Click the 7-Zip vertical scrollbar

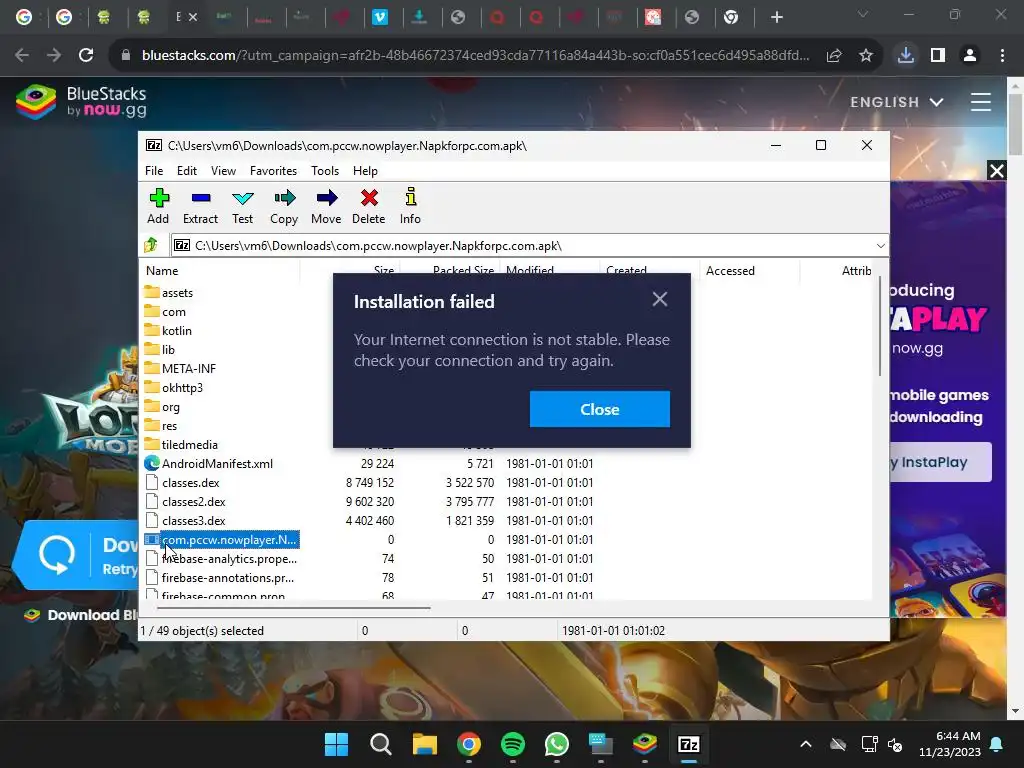pos(880,327)
